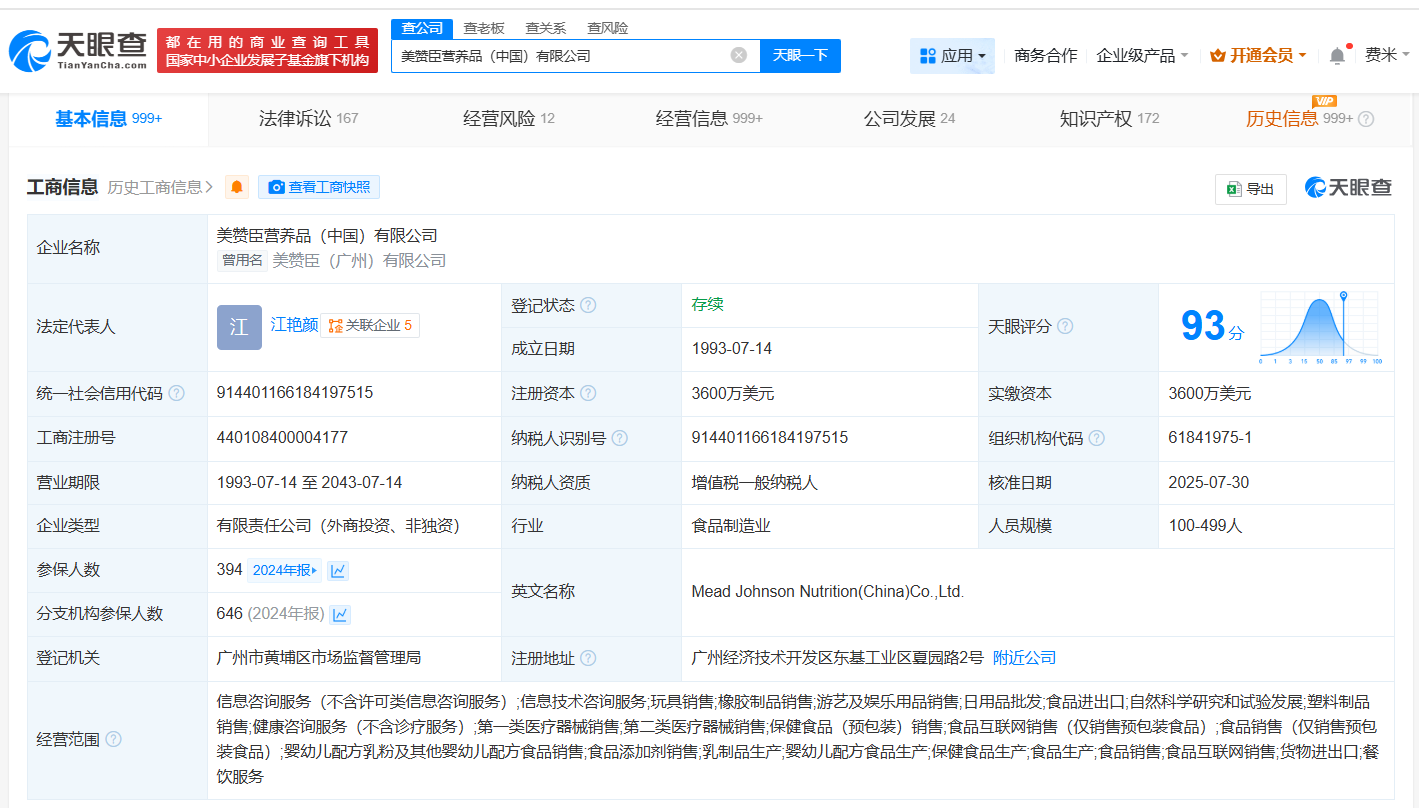The width and height of the screenshot is (1419, 808).
Task: Click help icon next to 统一社会信用代码
Action: tap(177, 394)
